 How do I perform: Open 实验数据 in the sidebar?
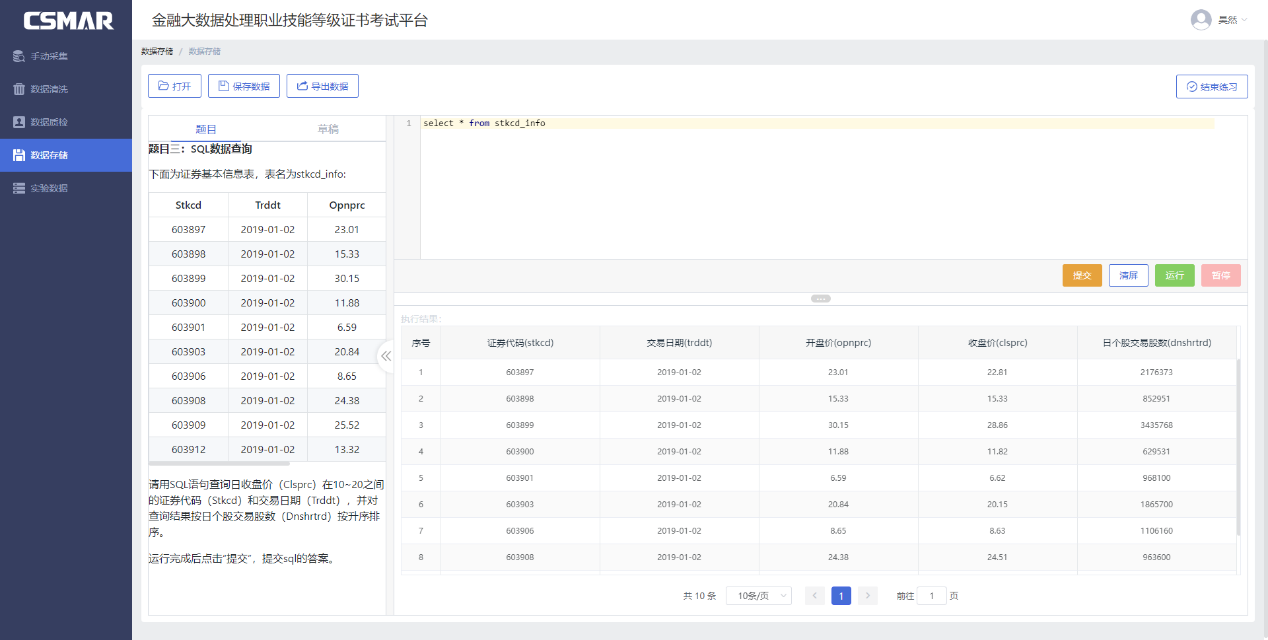(48, 188)
